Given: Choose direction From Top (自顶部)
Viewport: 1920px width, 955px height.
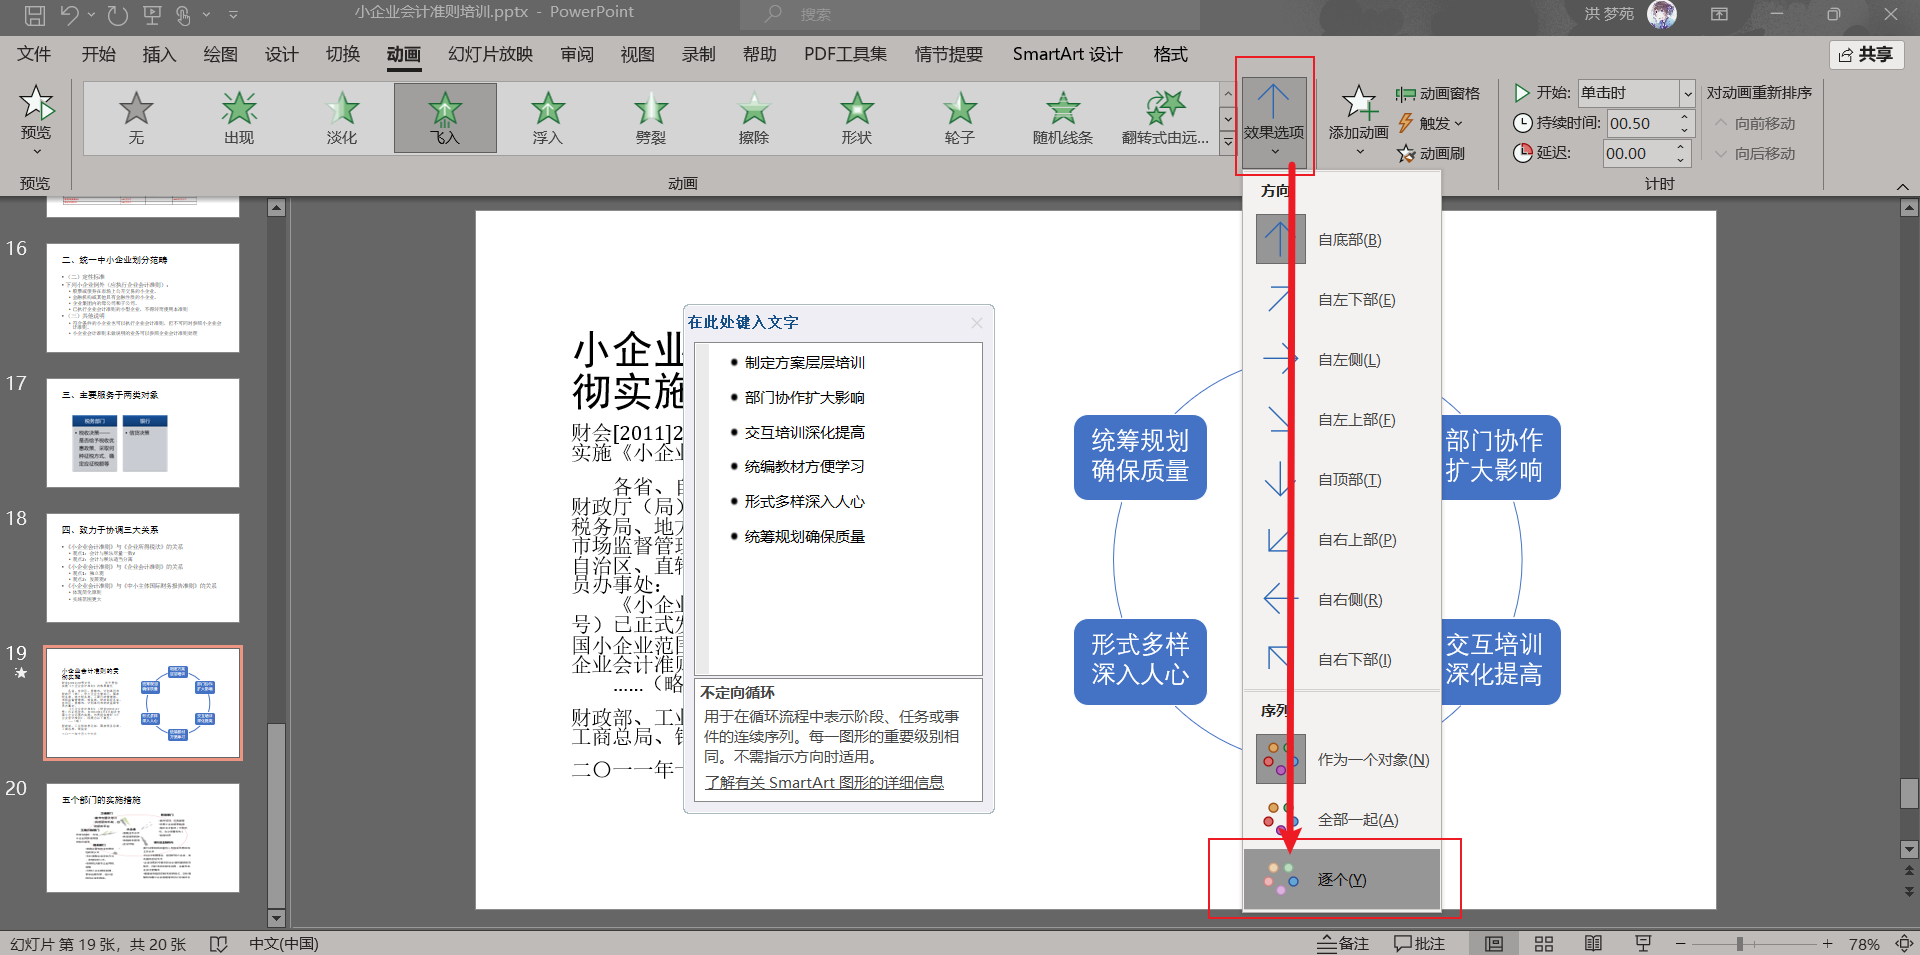Looking at the screenshot, I should tap(1342, 480).
